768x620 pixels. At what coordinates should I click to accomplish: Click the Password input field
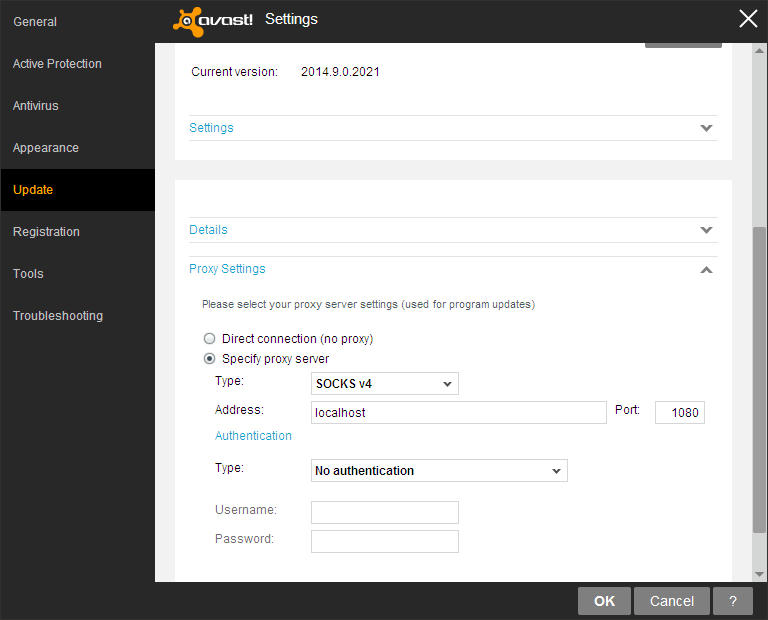tap(384, 542)
